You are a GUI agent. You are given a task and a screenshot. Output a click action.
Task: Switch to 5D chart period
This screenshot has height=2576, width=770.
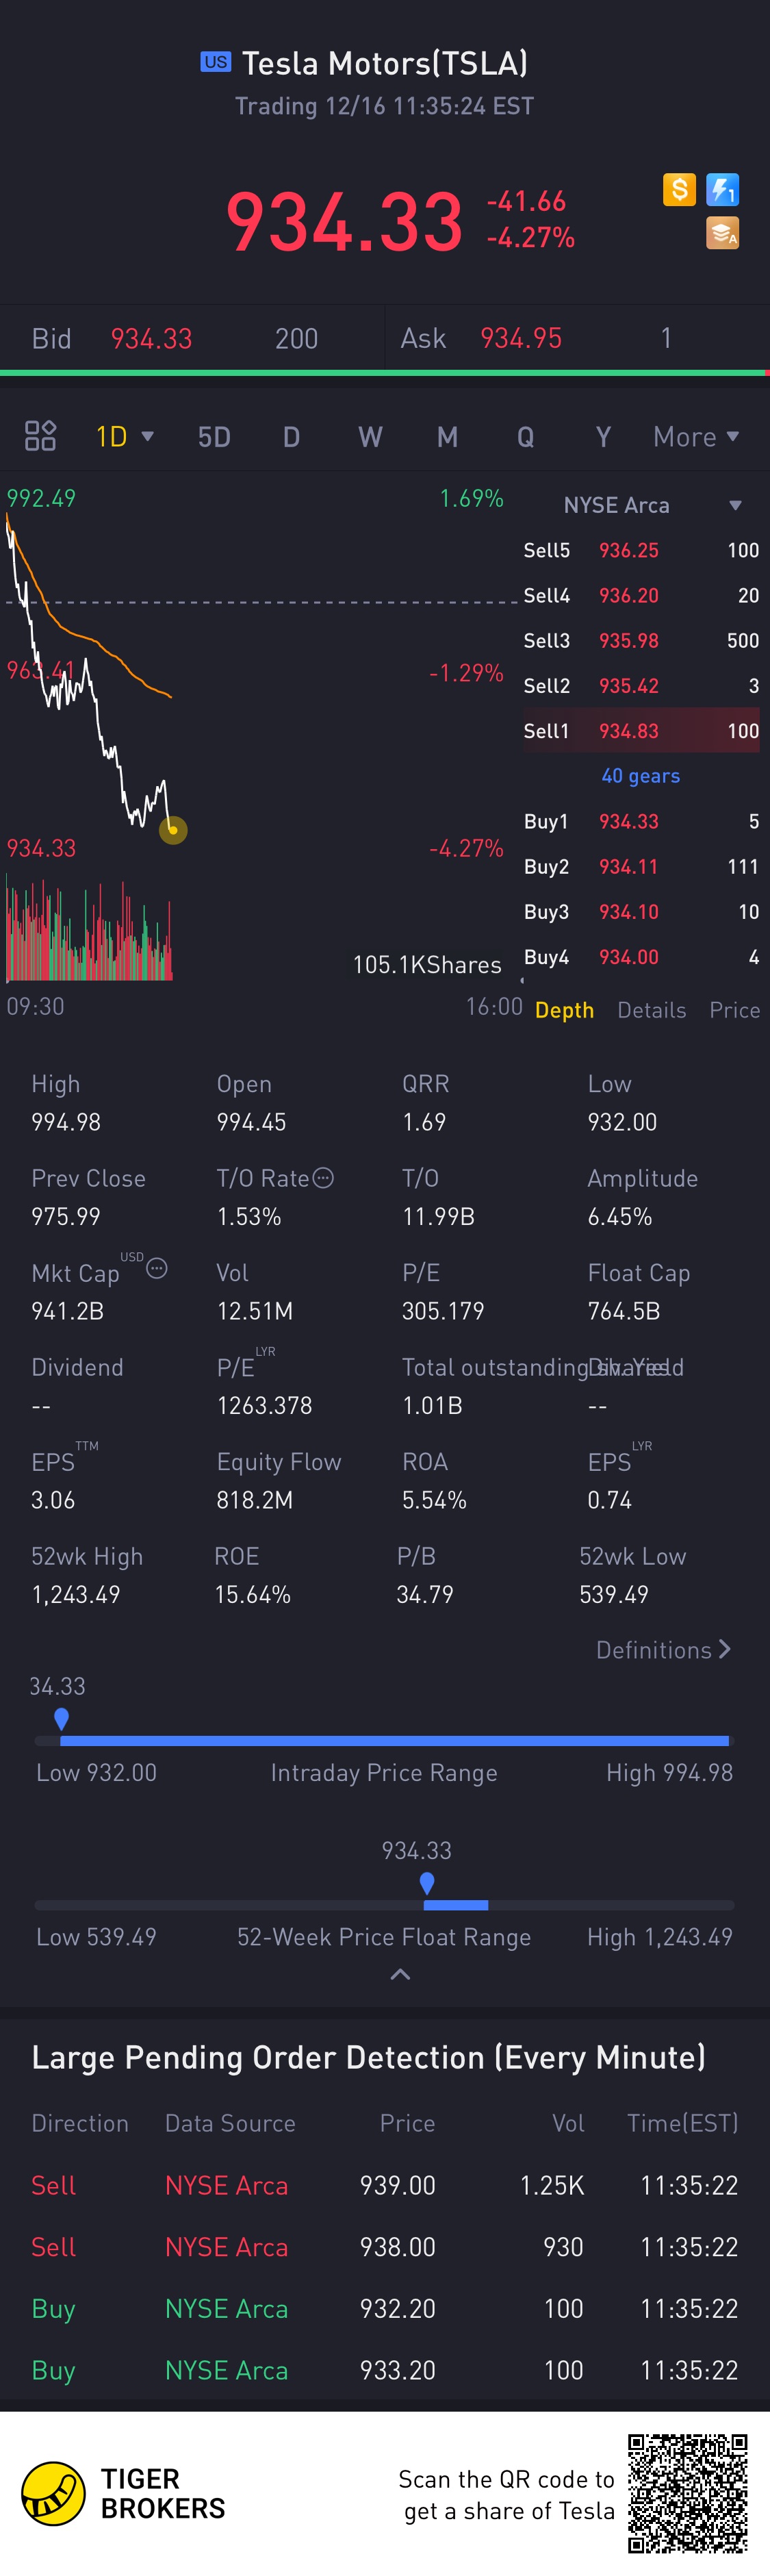coord(214,437)
